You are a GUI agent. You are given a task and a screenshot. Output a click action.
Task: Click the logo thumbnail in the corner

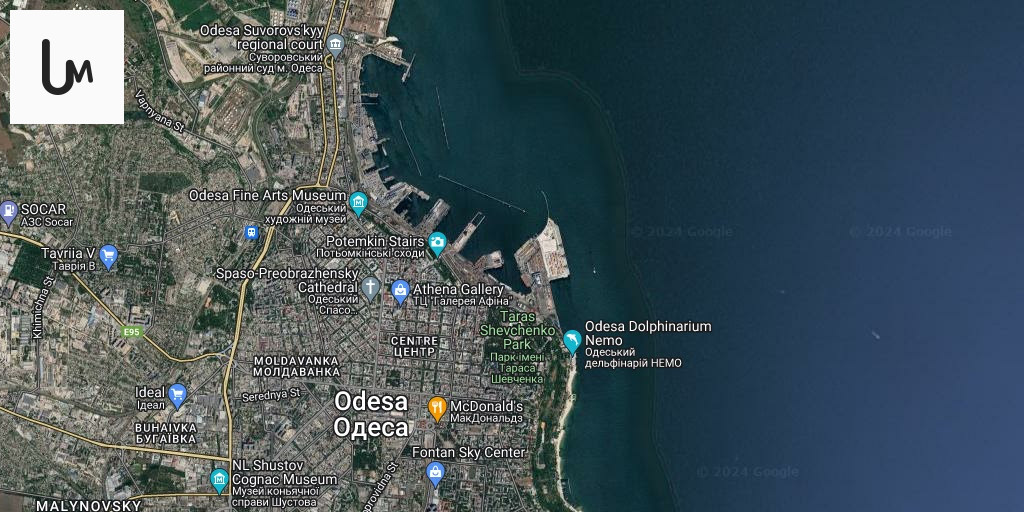click(x=67, y=67)
